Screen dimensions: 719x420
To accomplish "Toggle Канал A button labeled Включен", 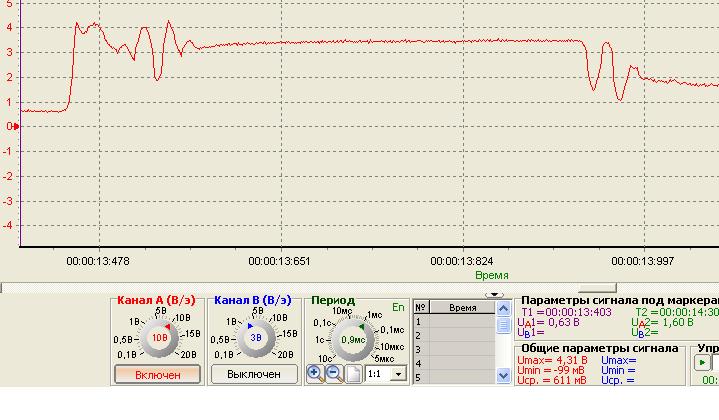I will click(157, 375).
